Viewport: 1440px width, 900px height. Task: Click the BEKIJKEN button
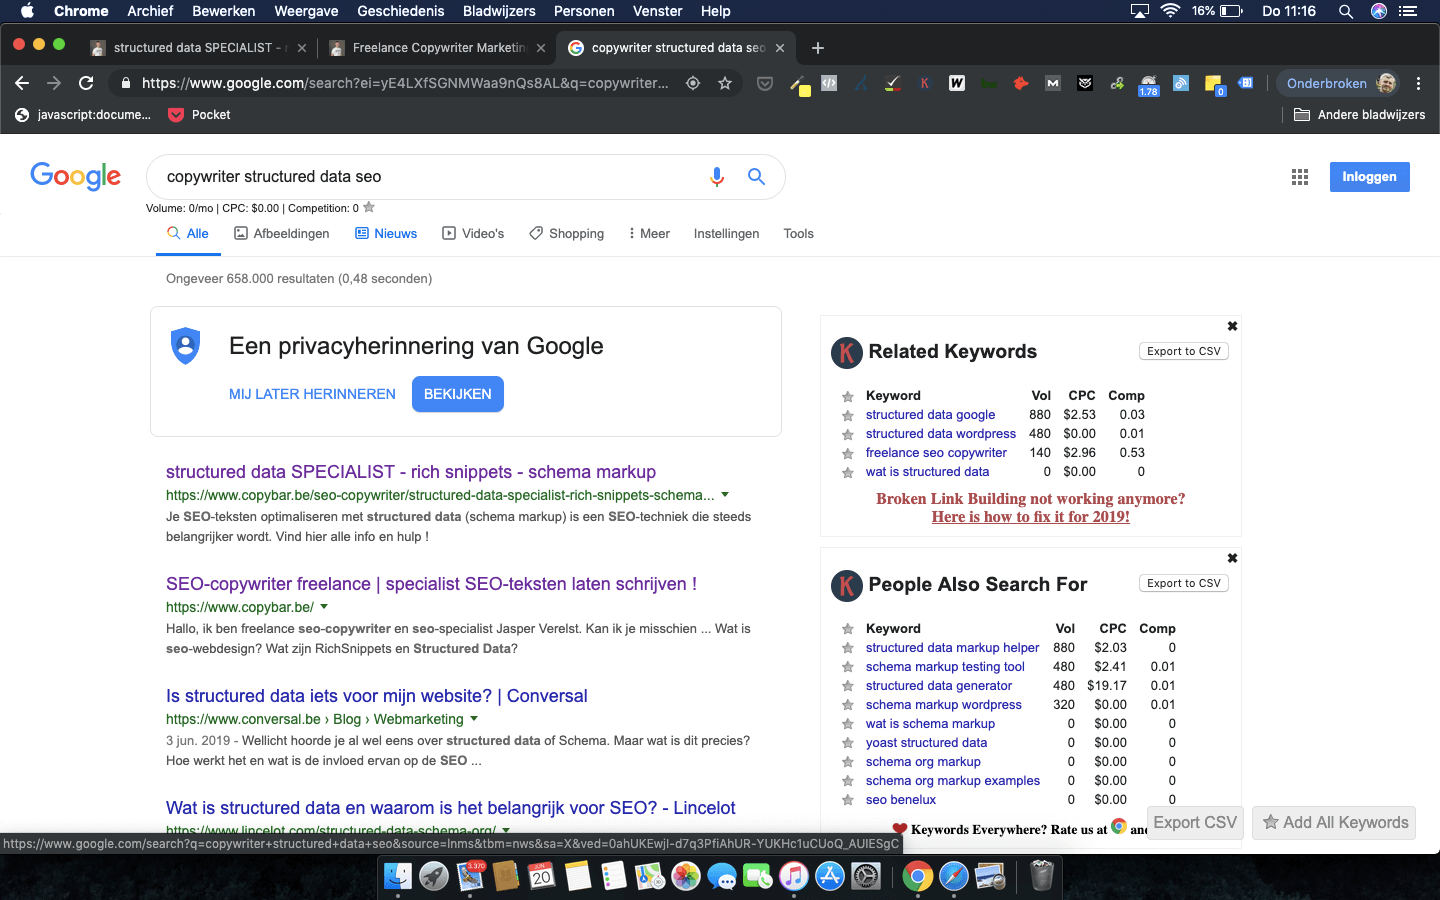pos(458,394)
